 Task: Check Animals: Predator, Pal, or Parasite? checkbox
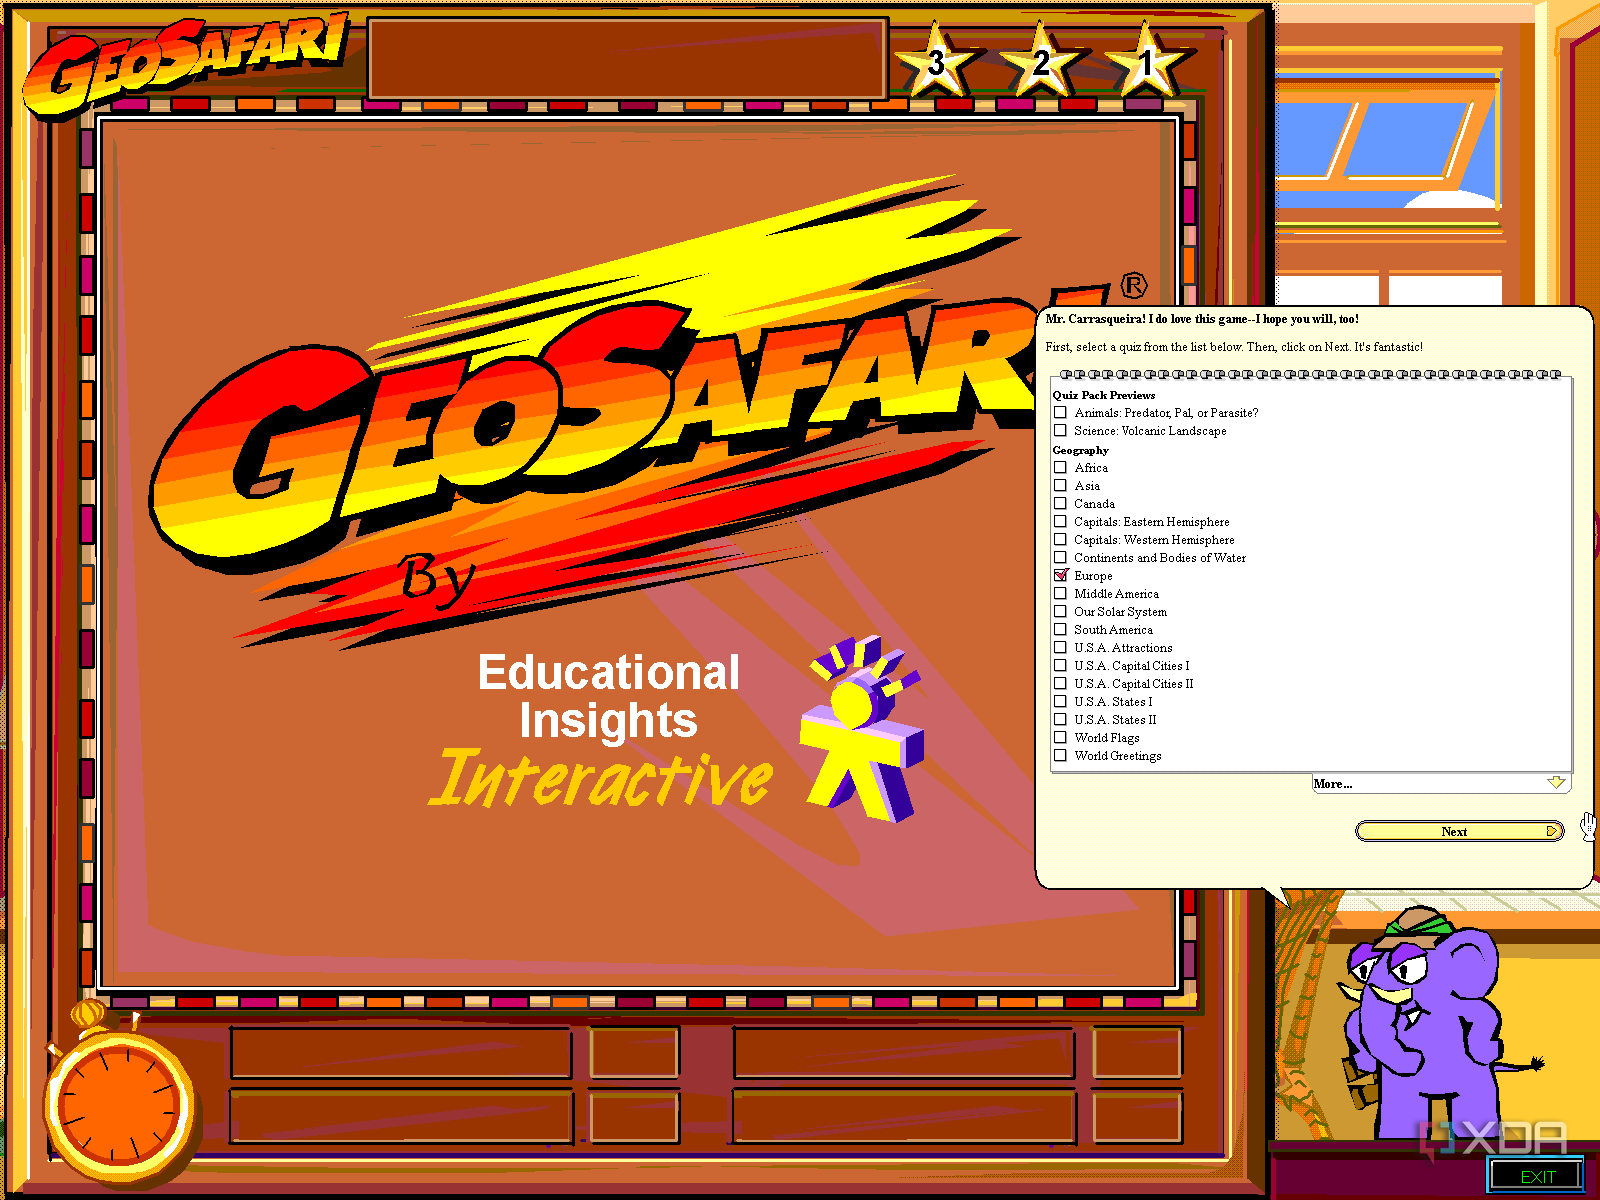coord(1060,412)
